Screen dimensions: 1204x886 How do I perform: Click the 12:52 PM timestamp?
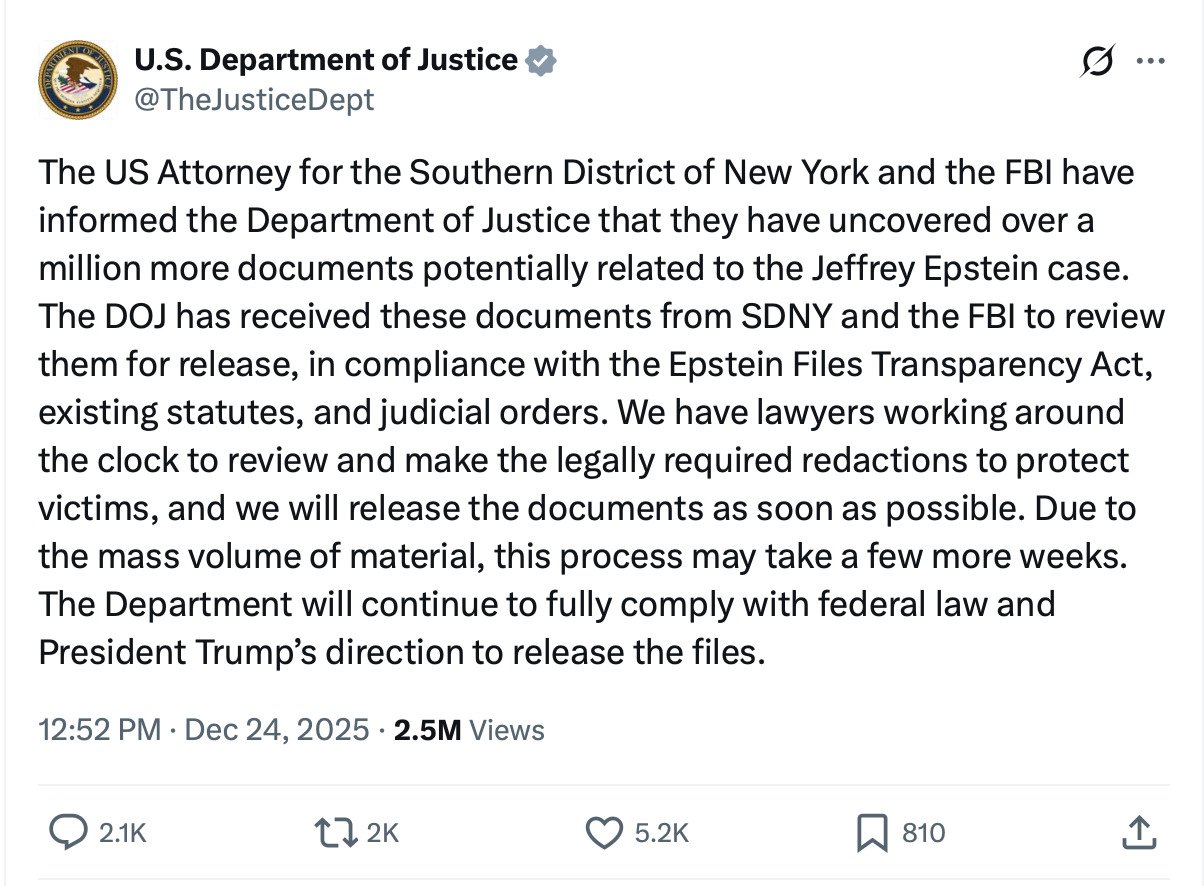pyautogui.click(x=99, y=730)
